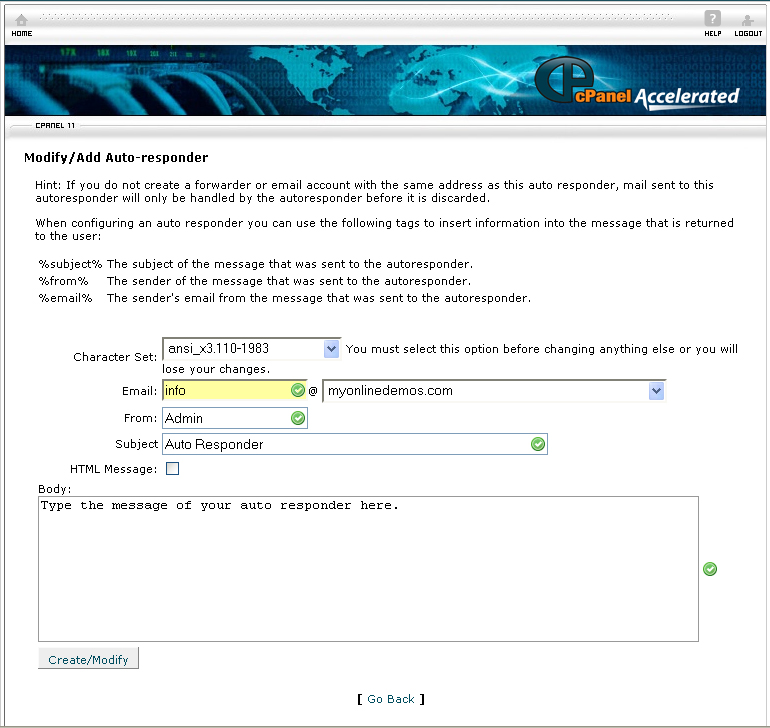The image size is (770, 728).
Task: Click the HELP label link
Action: [x=713, y=33]
